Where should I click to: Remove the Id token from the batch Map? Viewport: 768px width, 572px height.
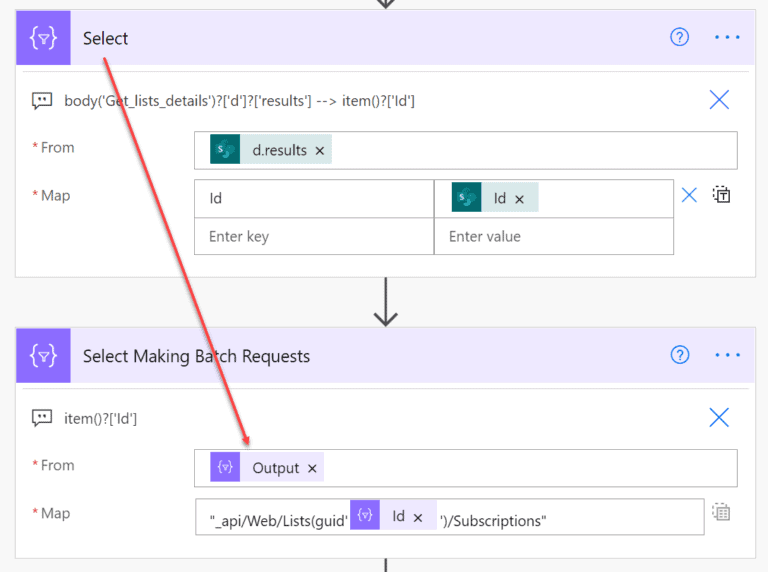click(418, 518)
